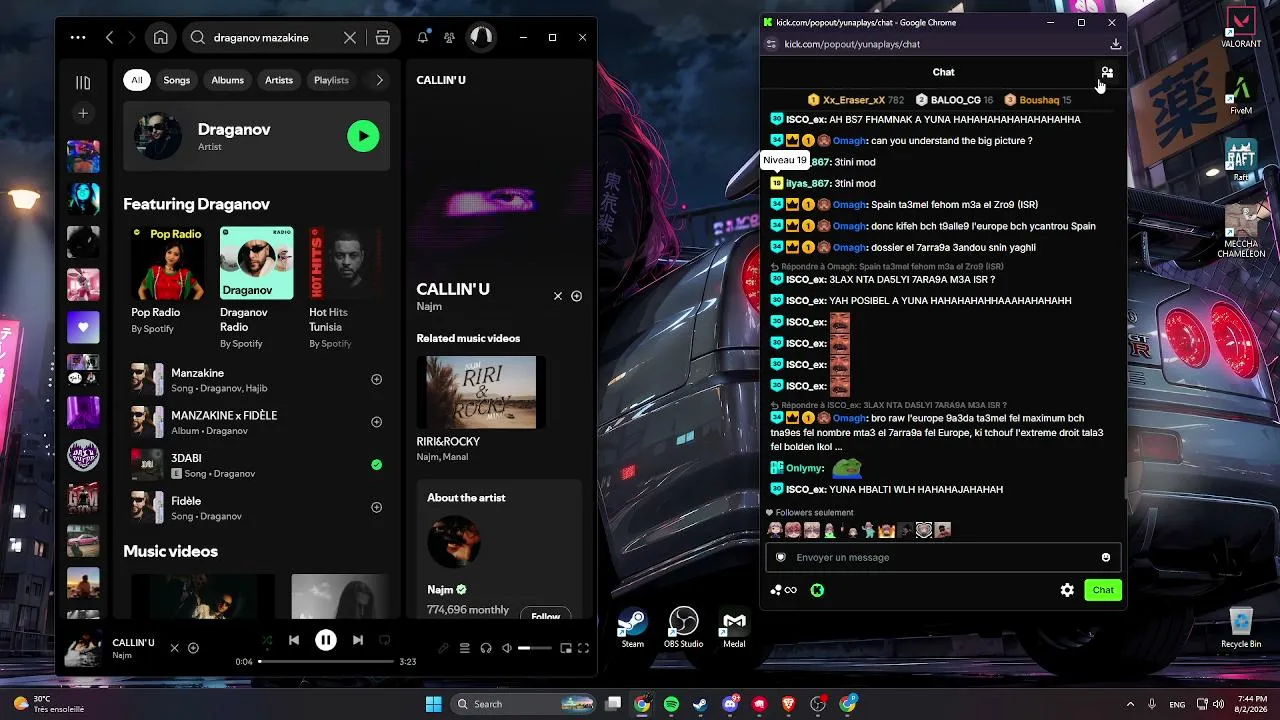Open the 3DABI song row
This screenshot has height=720, width=1280.
click(x=257, y=465)
